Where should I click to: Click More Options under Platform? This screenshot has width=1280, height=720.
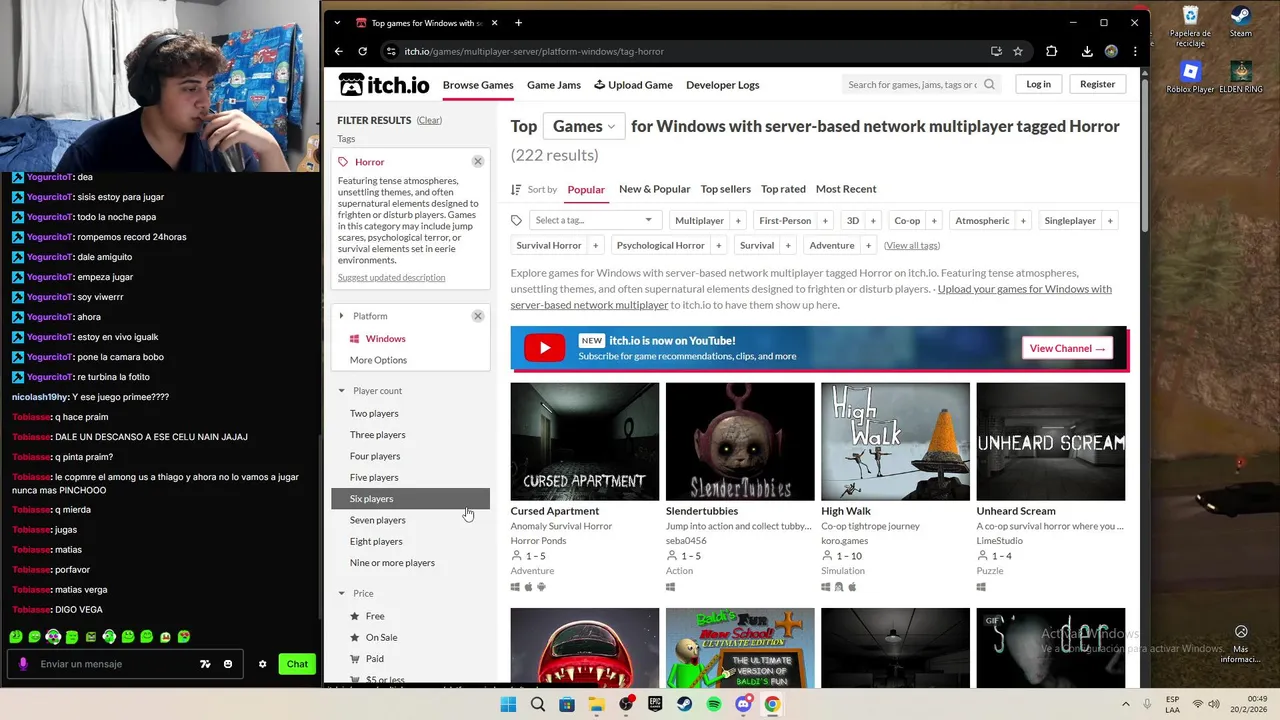[x=378, y=360]
